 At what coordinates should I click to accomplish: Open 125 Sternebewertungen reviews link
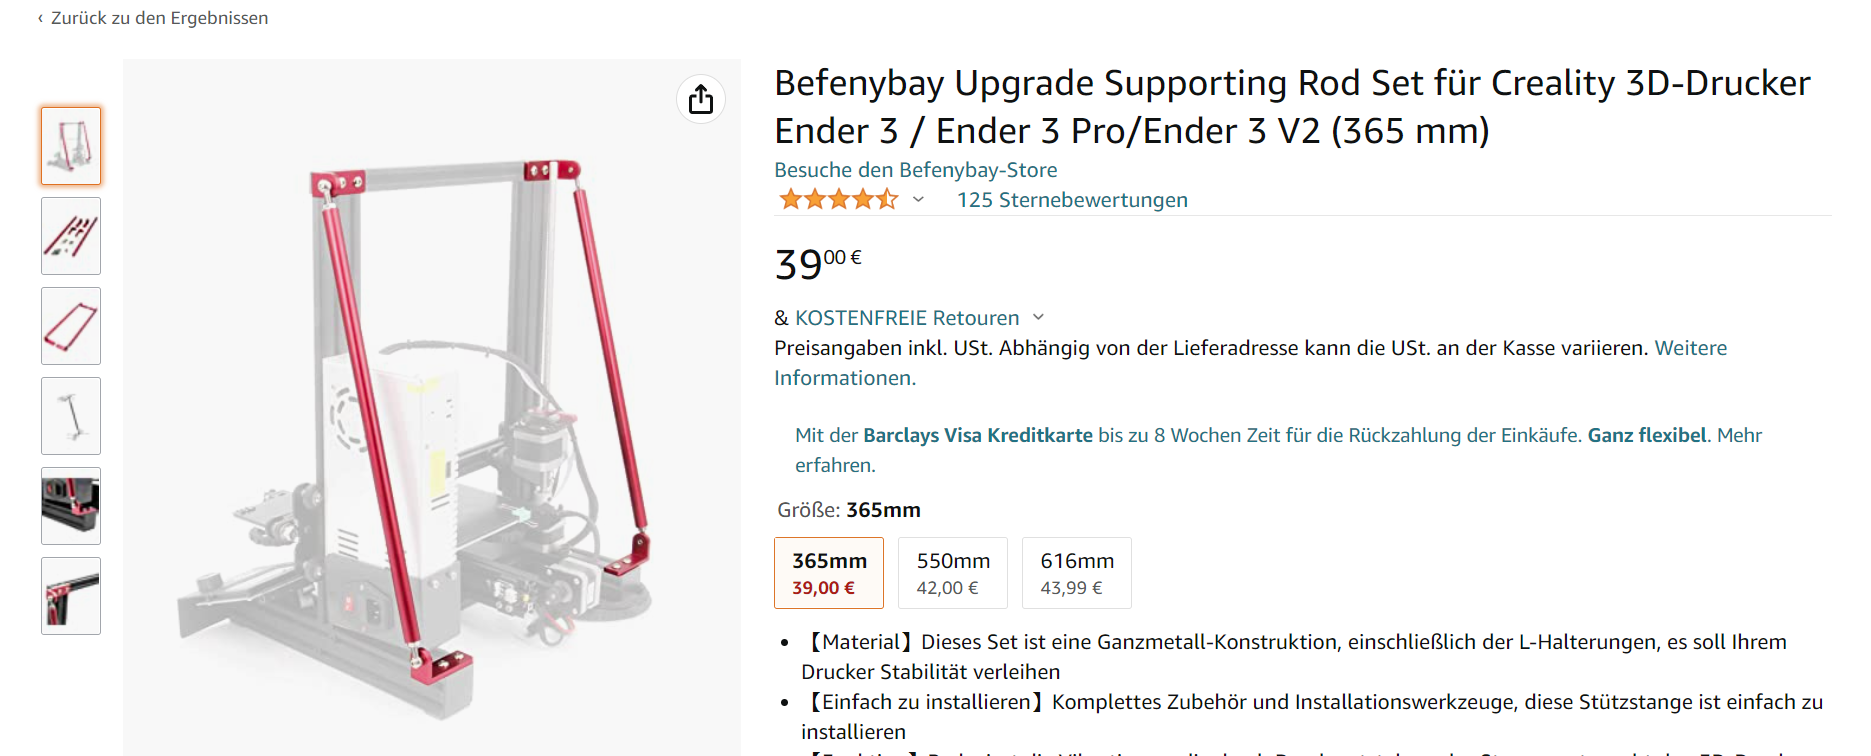tap(1072, 200)
